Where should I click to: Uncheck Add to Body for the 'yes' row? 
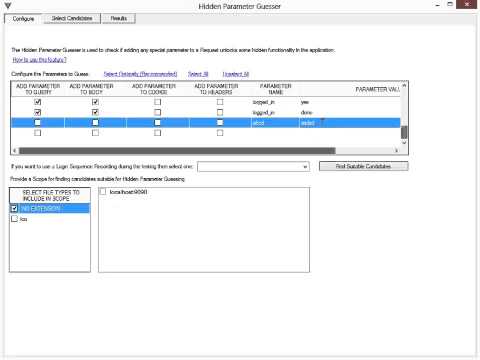[x=95, y=102]
